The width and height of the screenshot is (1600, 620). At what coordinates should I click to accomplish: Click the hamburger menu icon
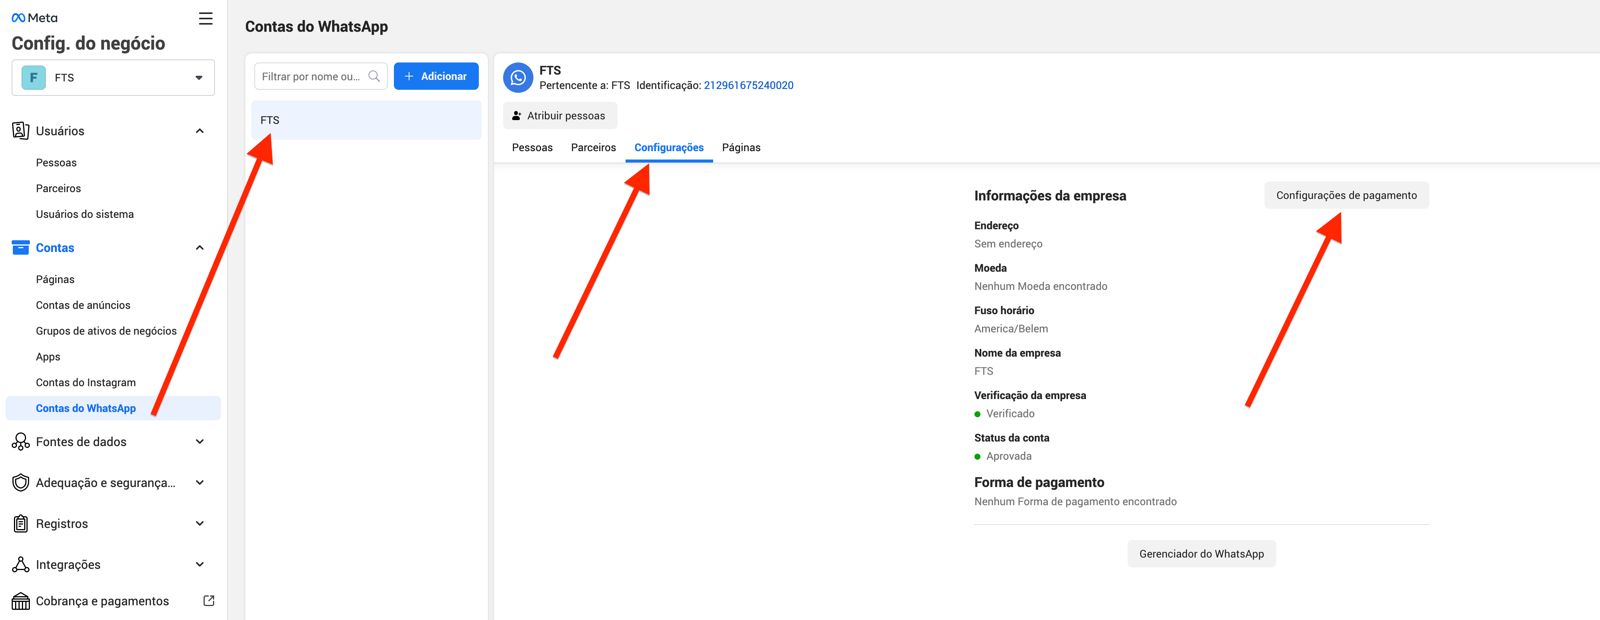[x=205, y=18]
